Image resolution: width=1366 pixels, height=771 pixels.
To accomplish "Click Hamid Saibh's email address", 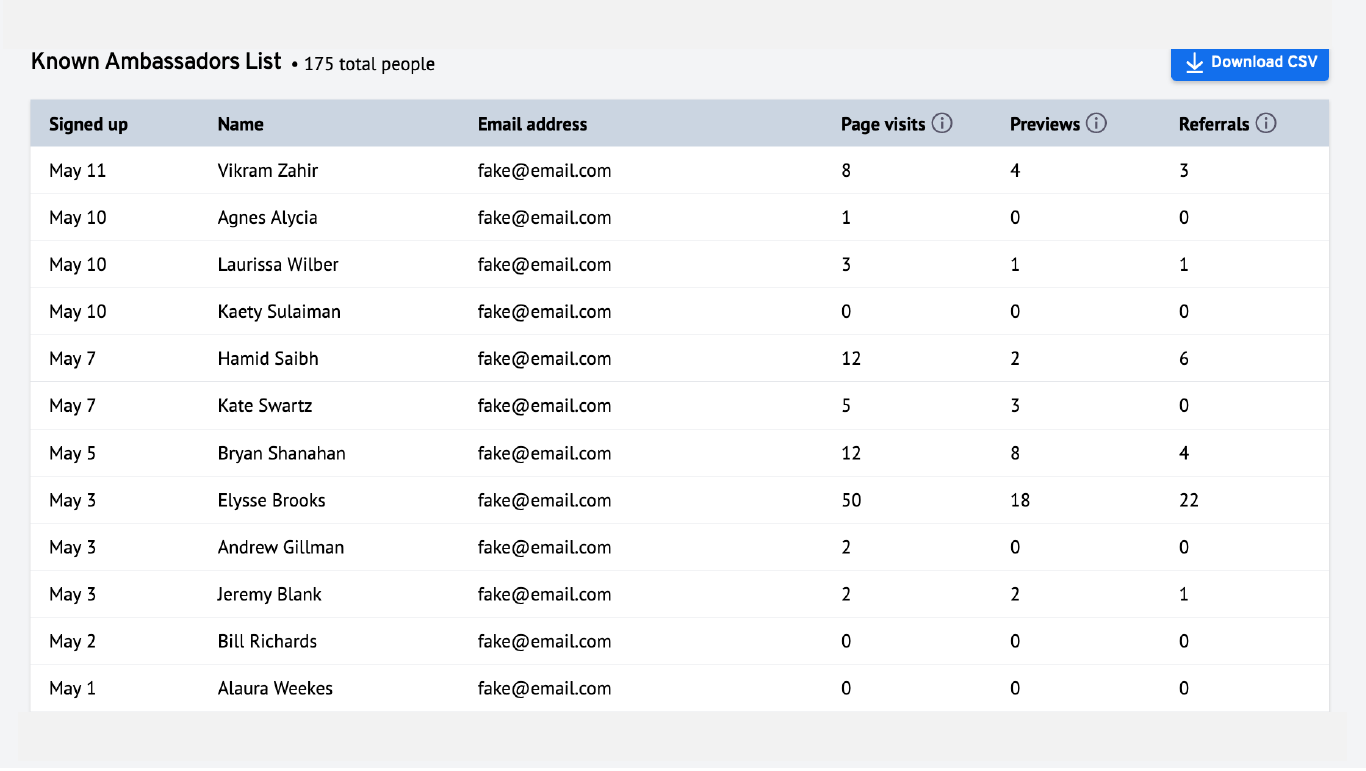I will 544,359.
